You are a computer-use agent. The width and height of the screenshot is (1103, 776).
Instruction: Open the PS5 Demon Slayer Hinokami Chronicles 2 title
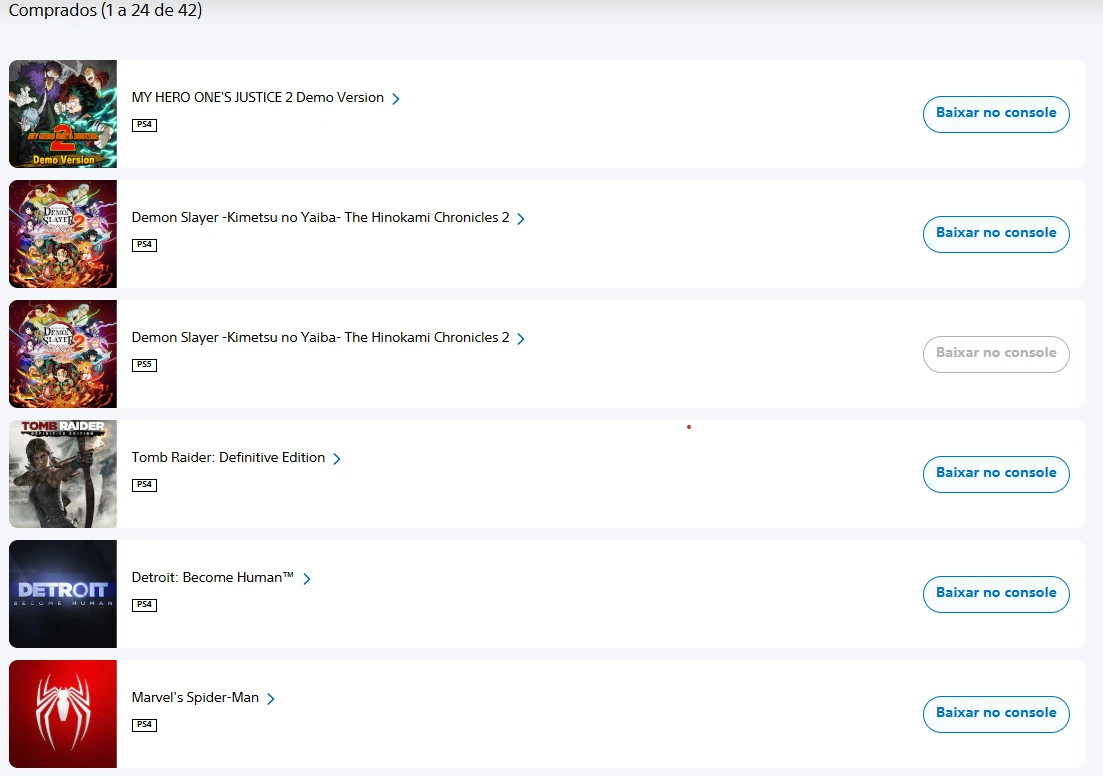click(x=320, y=338)
